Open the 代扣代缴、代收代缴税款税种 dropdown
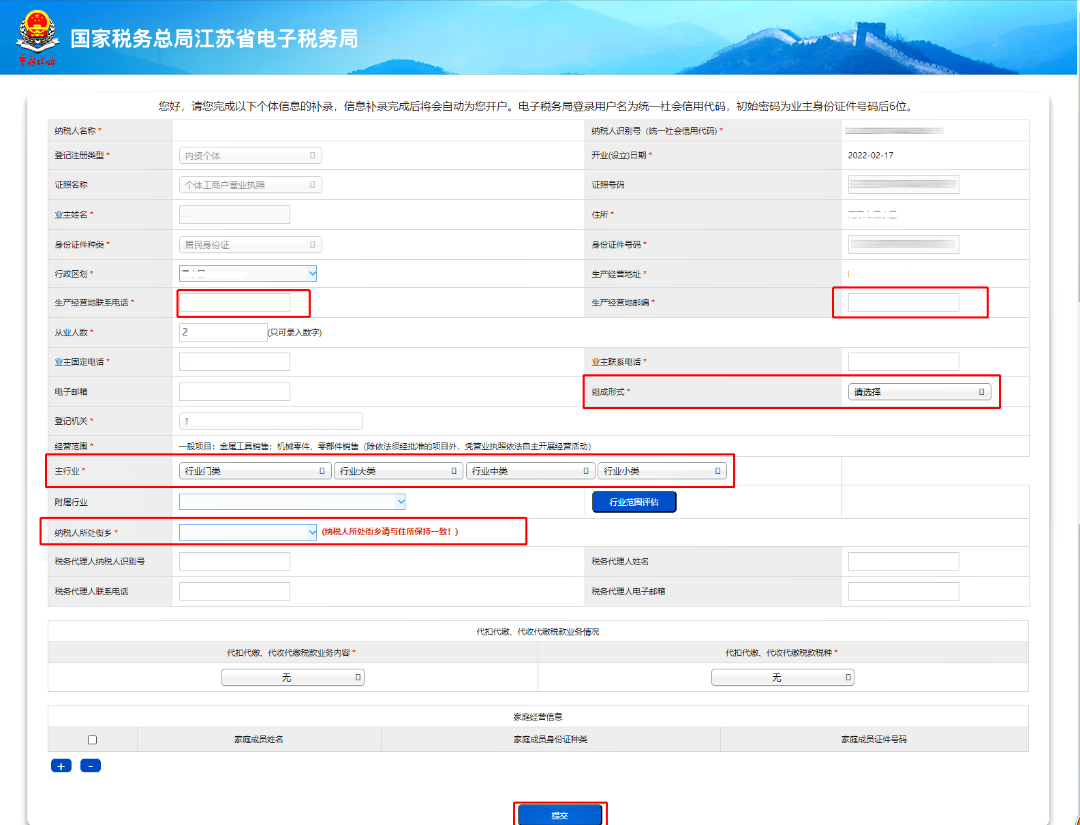Screen dimensions: 1080x825 [x=782, y=678]
